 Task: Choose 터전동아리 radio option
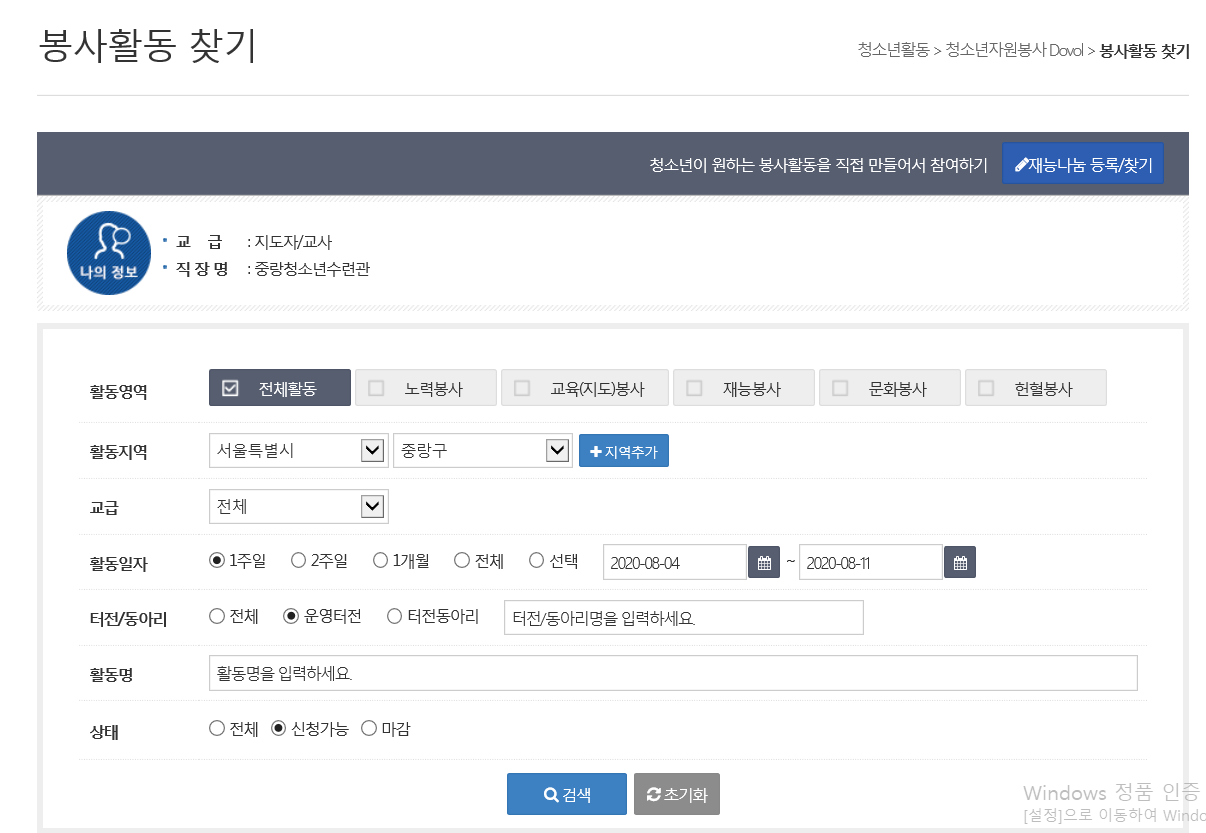(x=394, y=617)
